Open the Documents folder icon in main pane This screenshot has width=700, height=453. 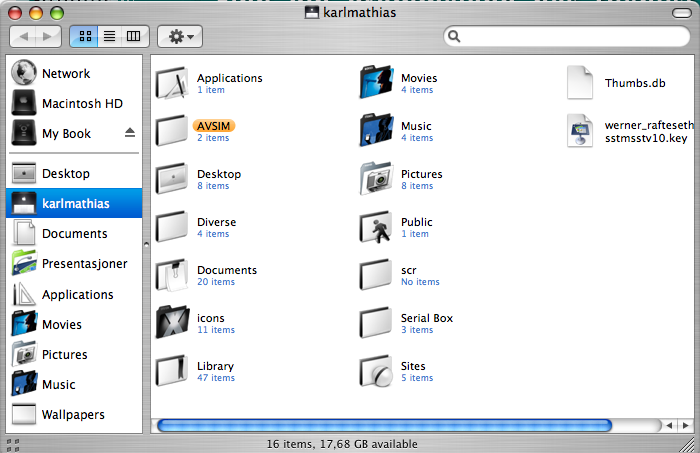[x=172, y=275]
